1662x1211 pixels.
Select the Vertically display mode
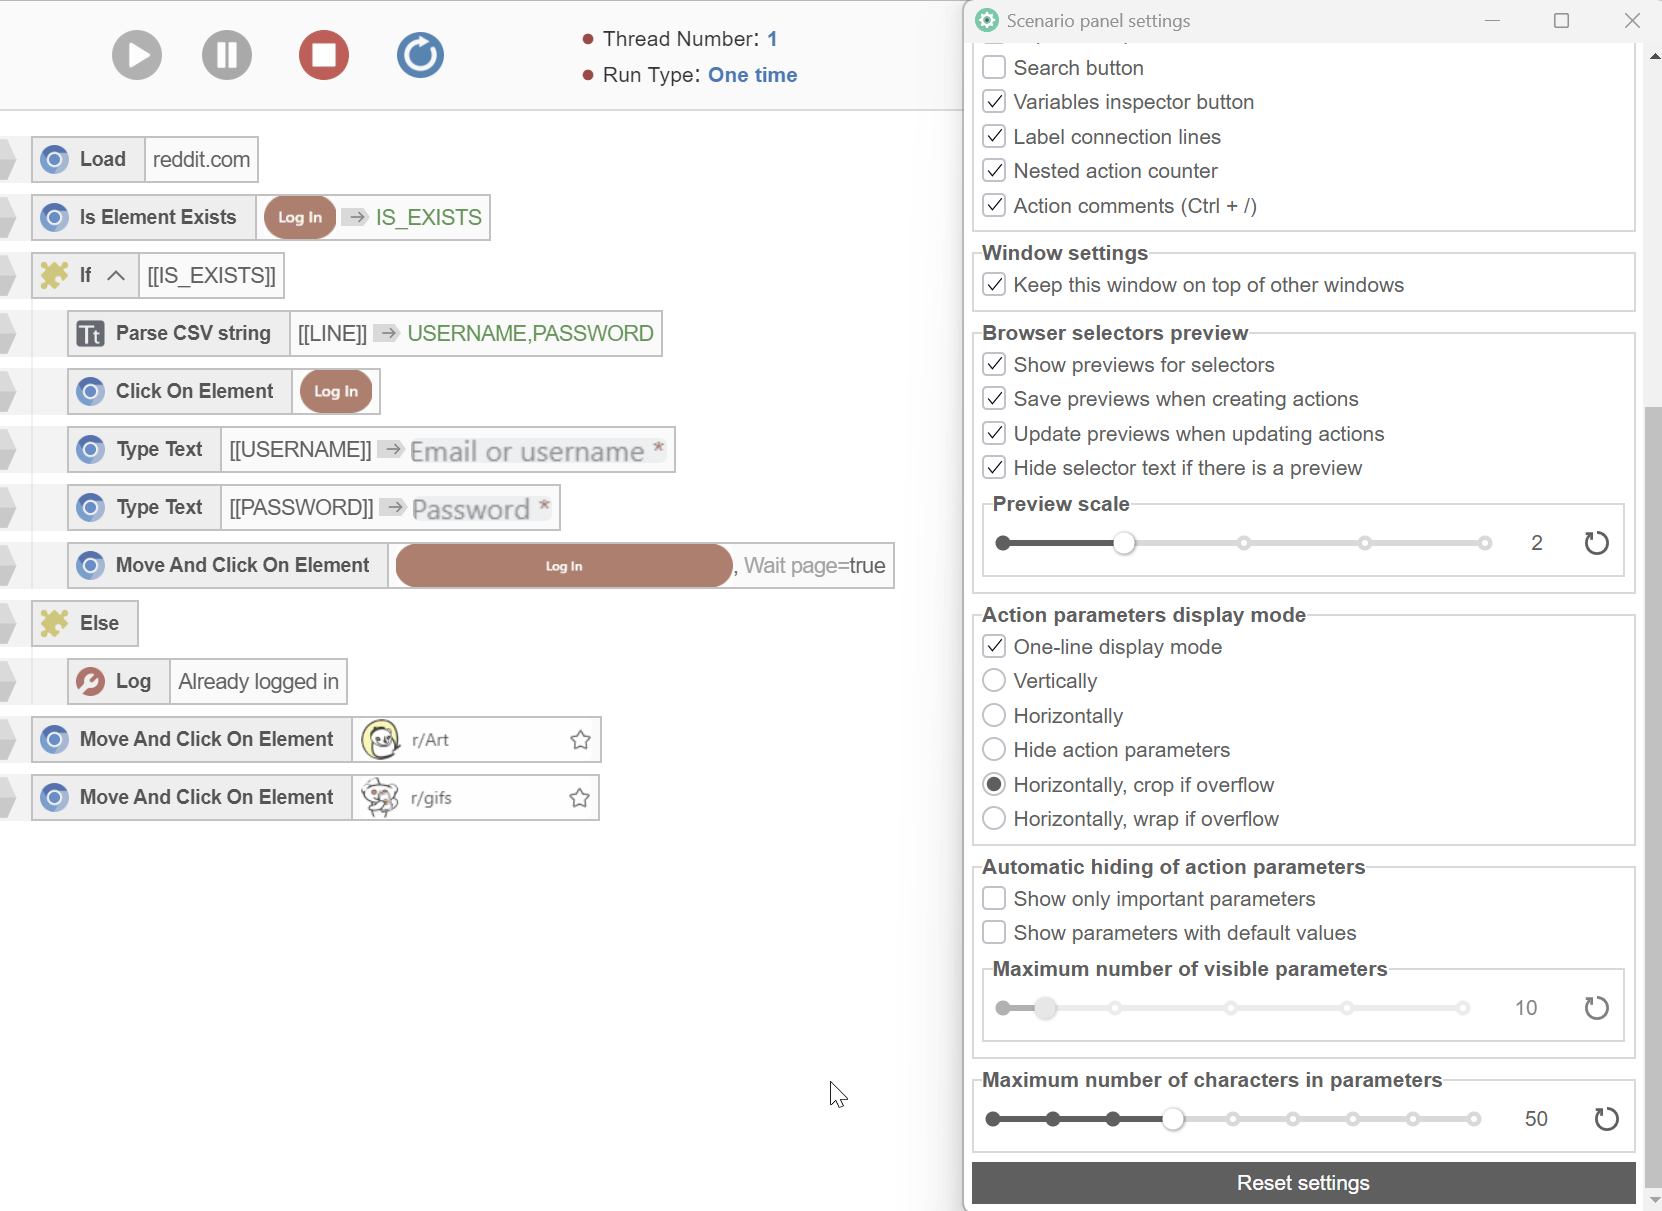click(x=994, y=681)
